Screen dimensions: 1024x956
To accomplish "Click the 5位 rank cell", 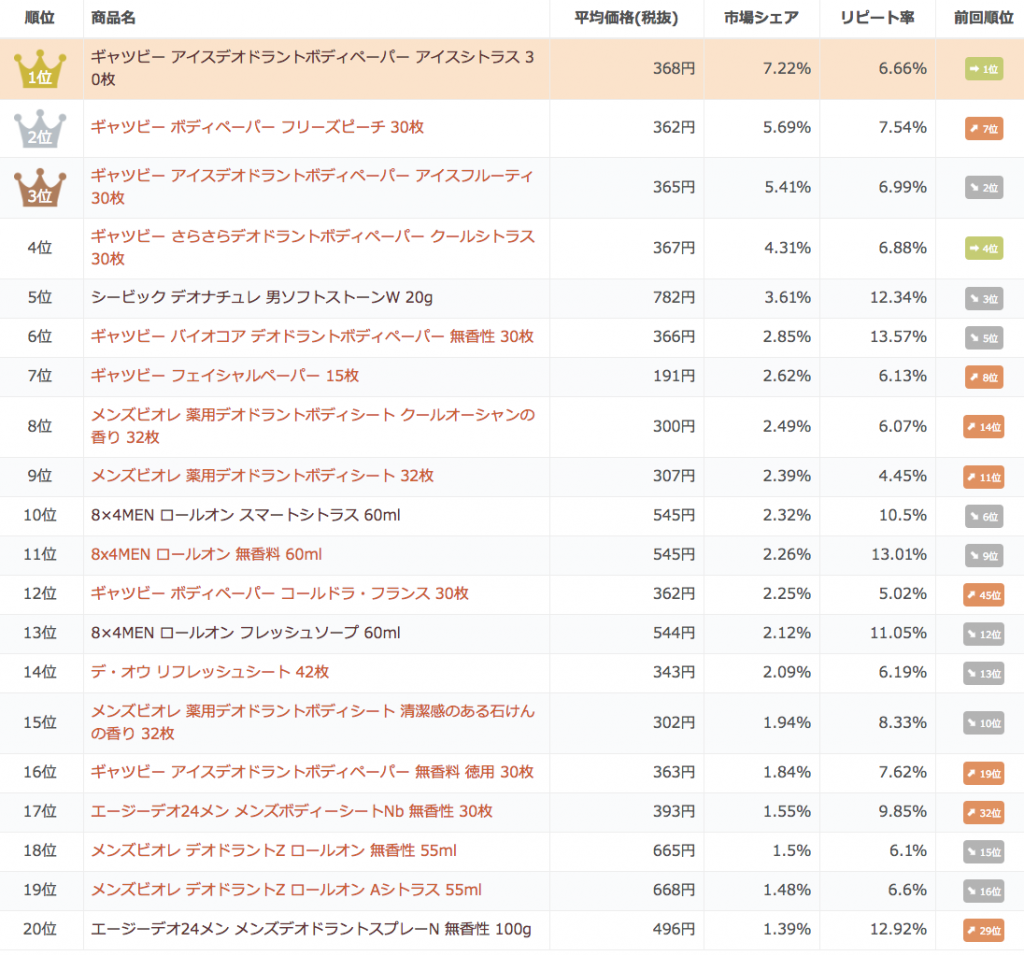I will point(40,297).
